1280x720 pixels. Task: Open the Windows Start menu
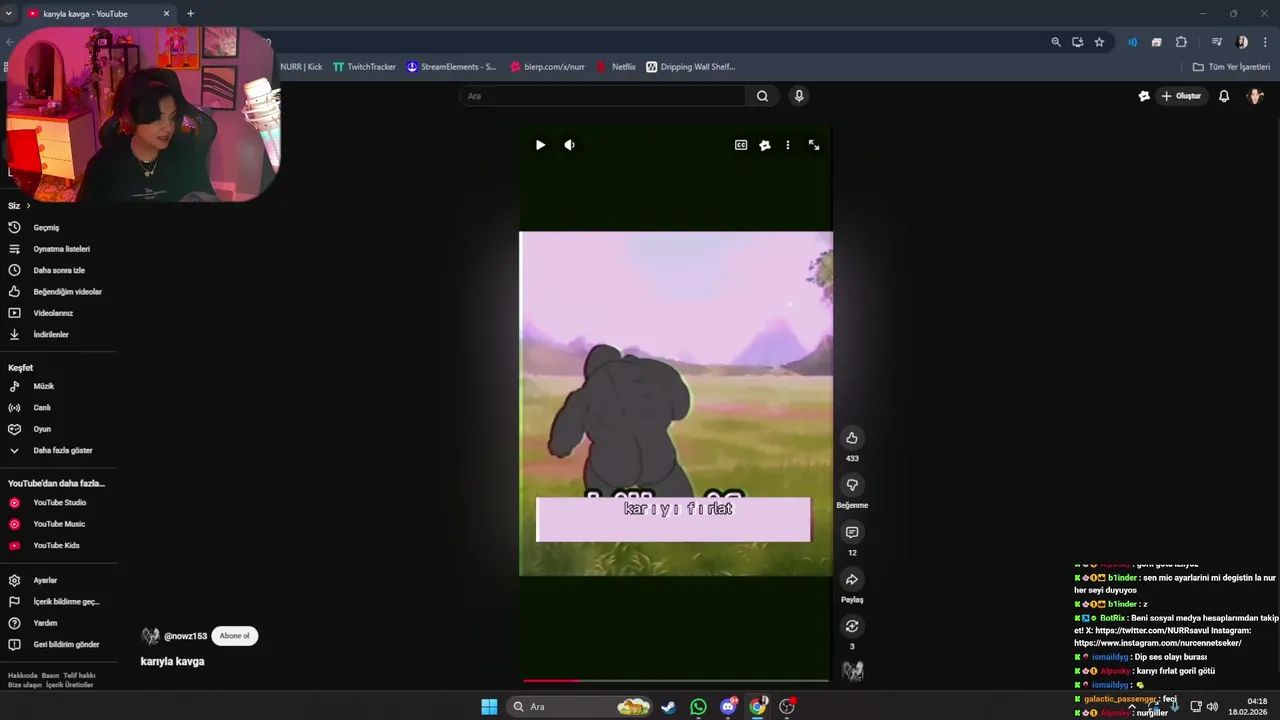tap(489, 707)
